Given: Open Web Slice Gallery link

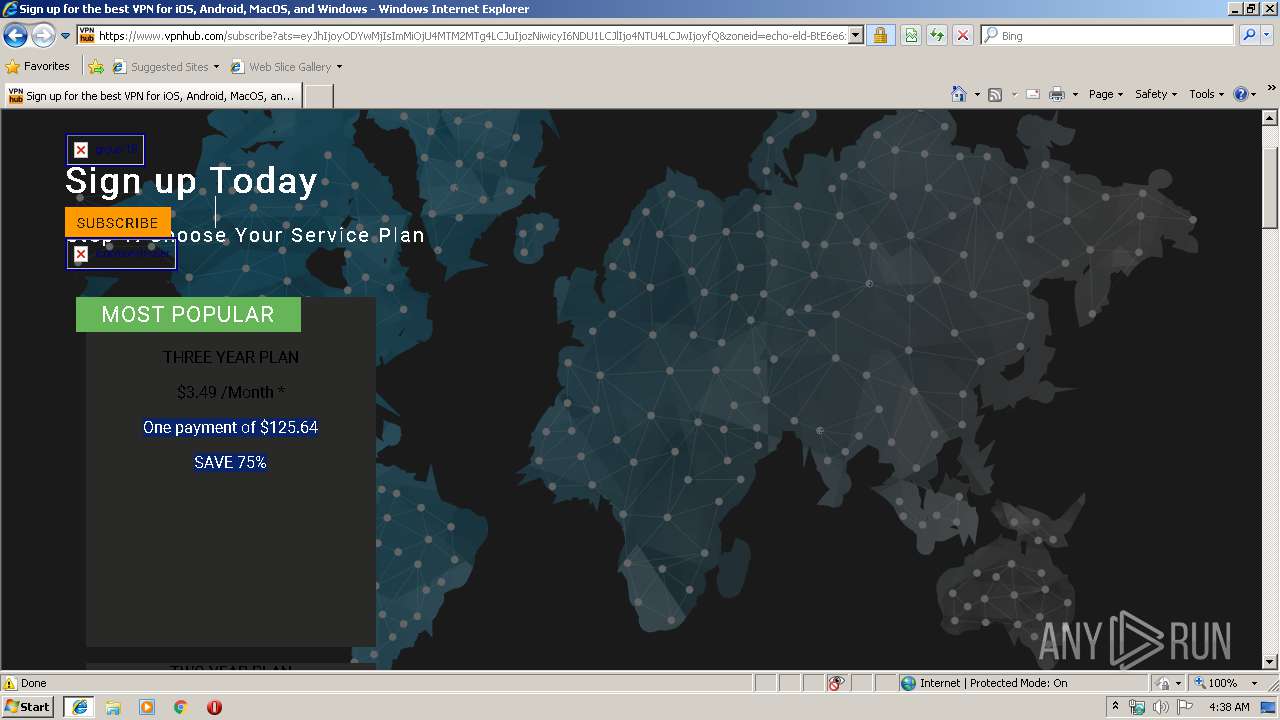Looking at the screenshot, I should click(281, 67).
